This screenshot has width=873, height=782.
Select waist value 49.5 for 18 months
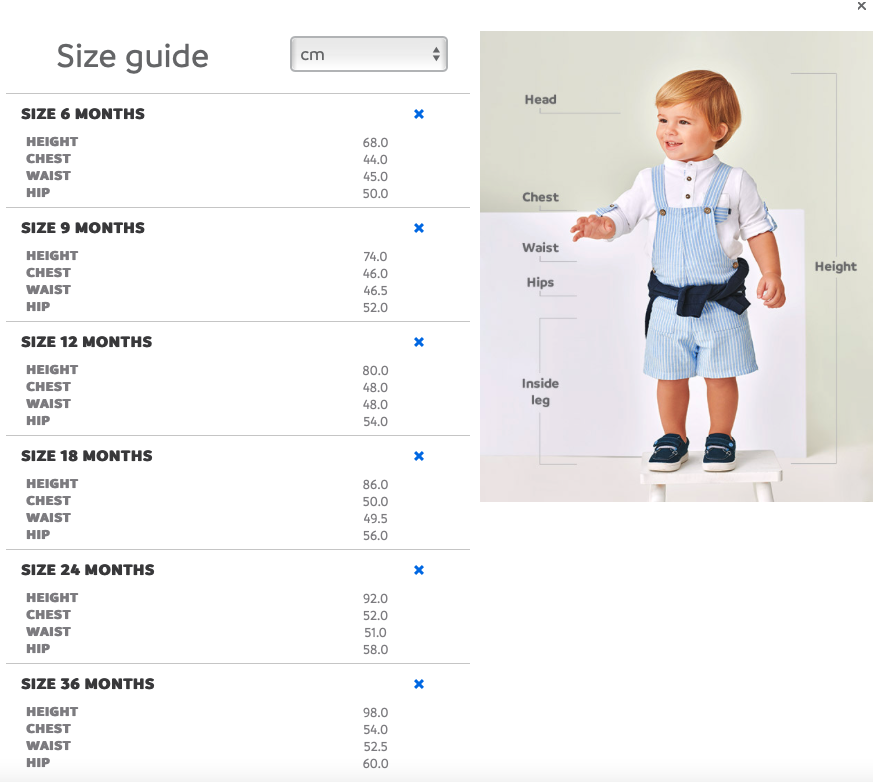[x=375, y=519]
